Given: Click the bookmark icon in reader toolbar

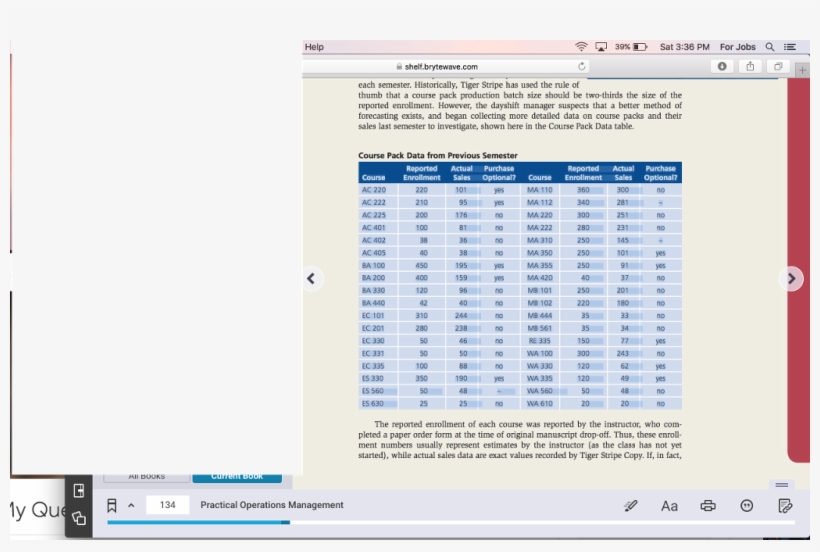Looking at the screenshot, I should (111, 505).
